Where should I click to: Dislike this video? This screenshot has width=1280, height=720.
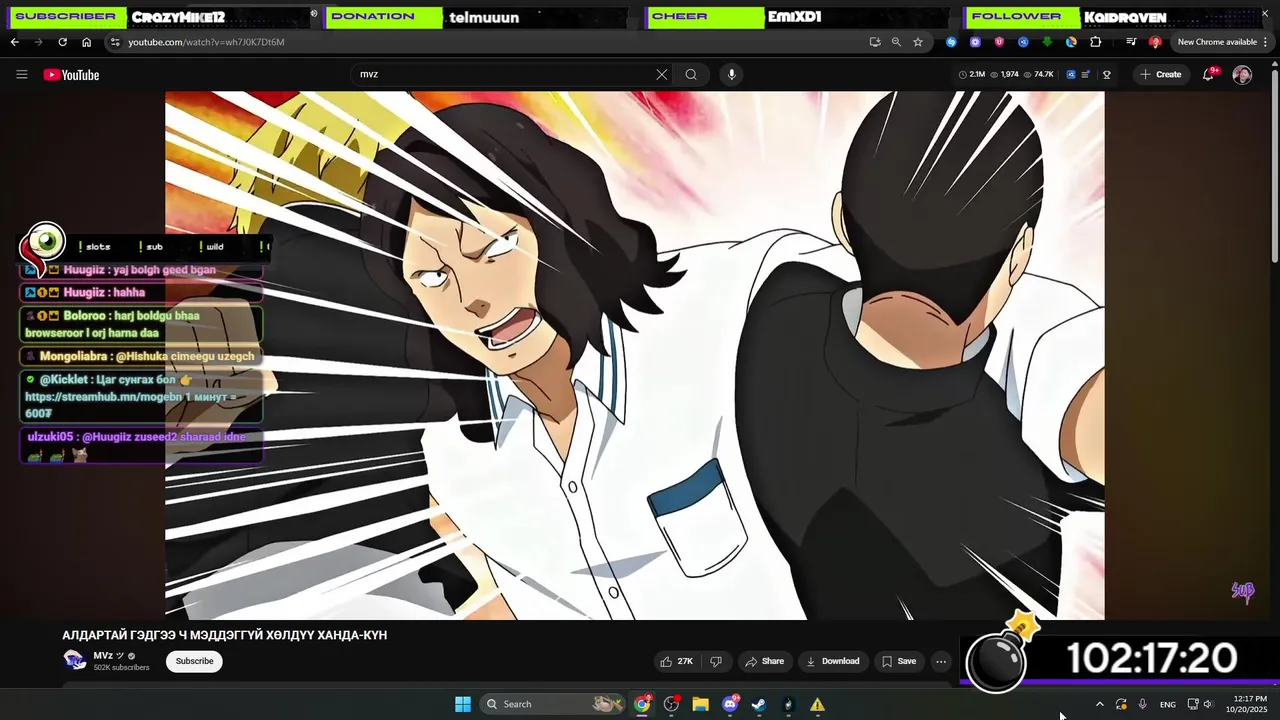716,661
